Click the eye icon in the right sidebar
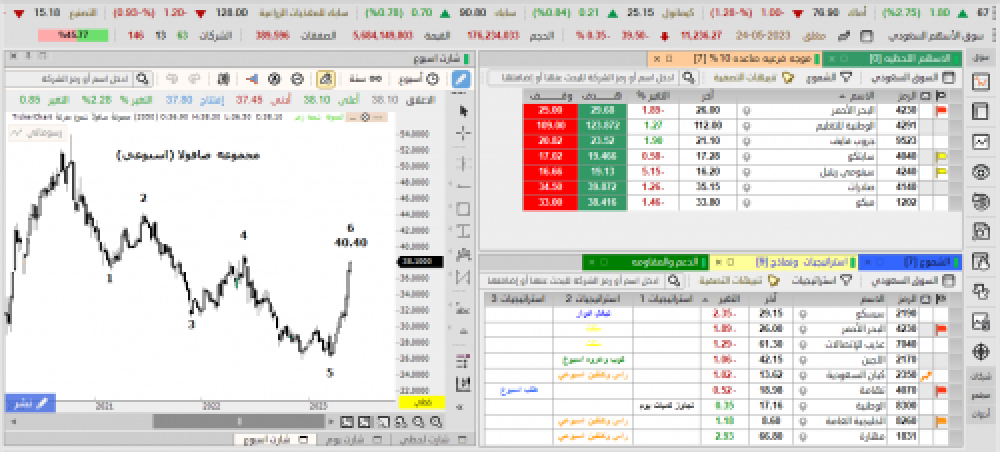The height and width of the screenshot is (452, 1000). click(x=982, y=171)
